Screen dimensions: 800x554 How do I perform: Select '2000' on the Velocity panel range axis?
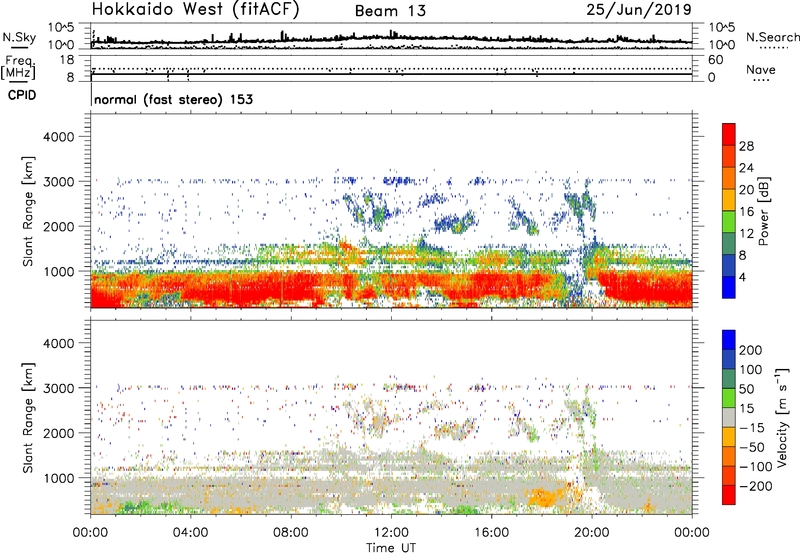pyautogui.click(x=59, y=433)
